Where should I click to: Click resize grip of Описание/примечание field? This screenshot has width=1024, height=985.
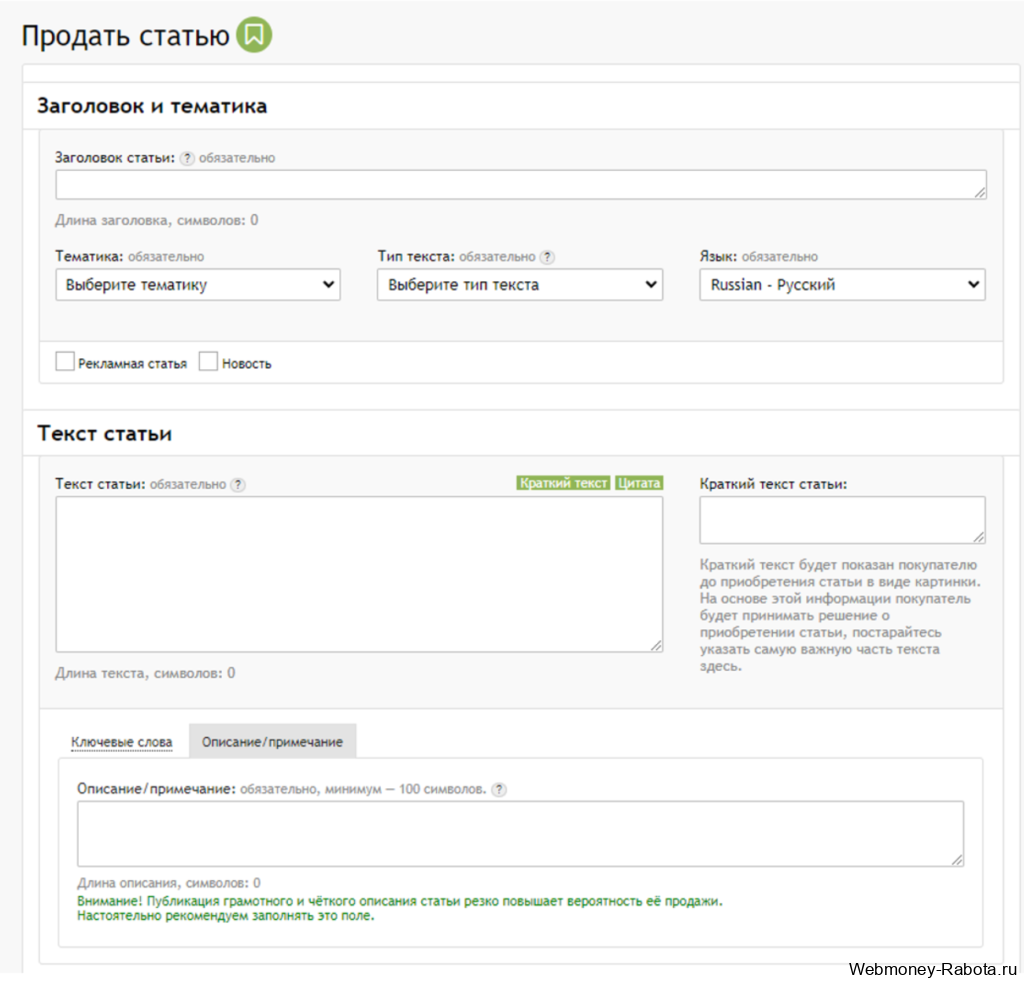(957, 860)
